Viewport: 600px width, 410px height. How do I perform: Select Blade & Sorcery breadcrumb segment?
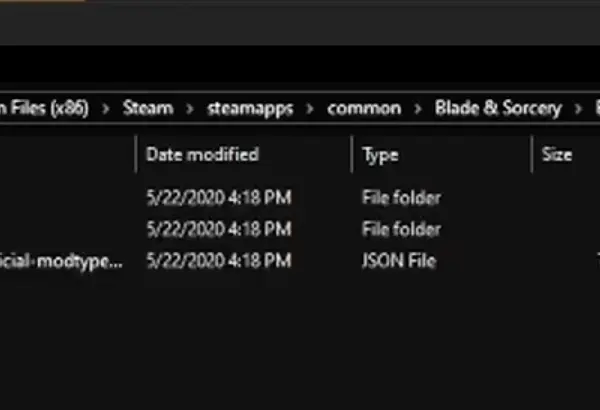498,108
